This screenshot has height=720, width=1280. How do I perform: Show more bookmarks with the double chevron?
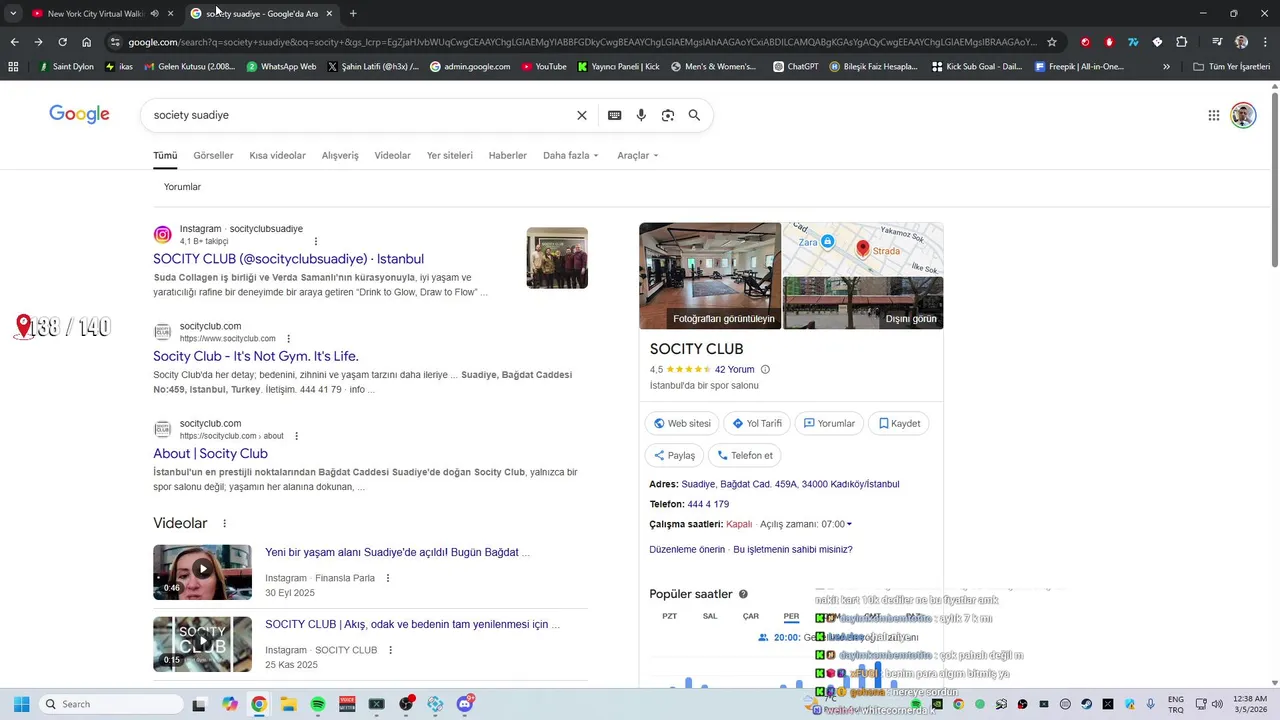tap(1166, 67)
